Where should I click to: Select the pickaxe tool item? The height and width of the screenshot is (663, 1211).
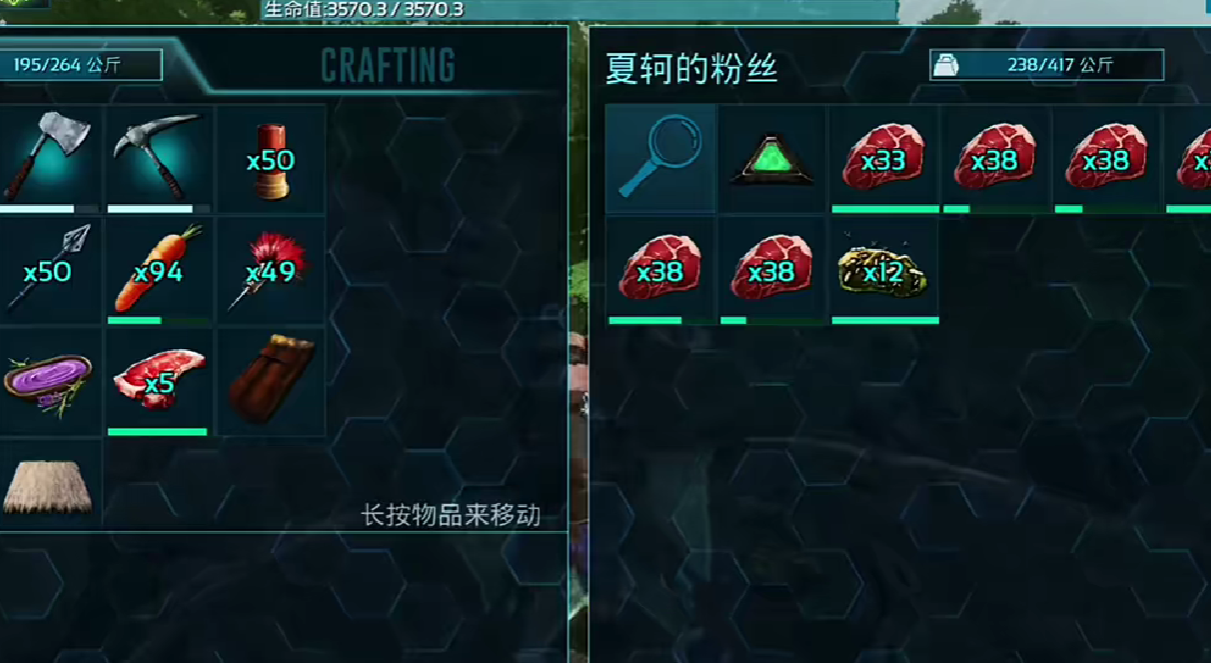159,159
